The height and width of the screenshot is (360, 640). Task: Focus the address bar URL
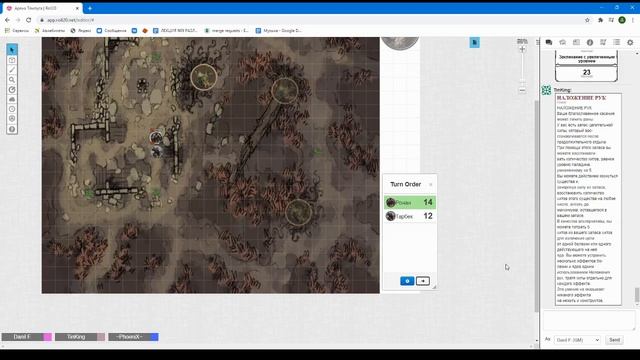[x=70, y=20]
